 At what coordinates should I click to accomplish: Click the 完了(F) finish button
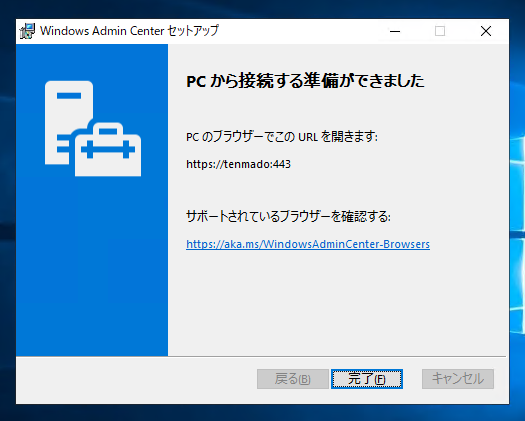pyautogui.click(x=367, y=379)
